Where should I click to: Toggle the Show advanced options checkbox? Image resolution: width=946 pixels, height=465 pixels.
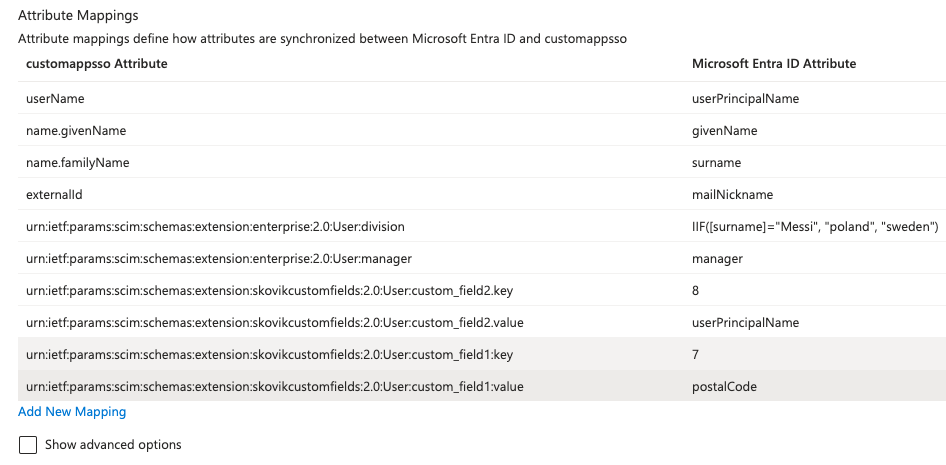(x=28, y=445)
